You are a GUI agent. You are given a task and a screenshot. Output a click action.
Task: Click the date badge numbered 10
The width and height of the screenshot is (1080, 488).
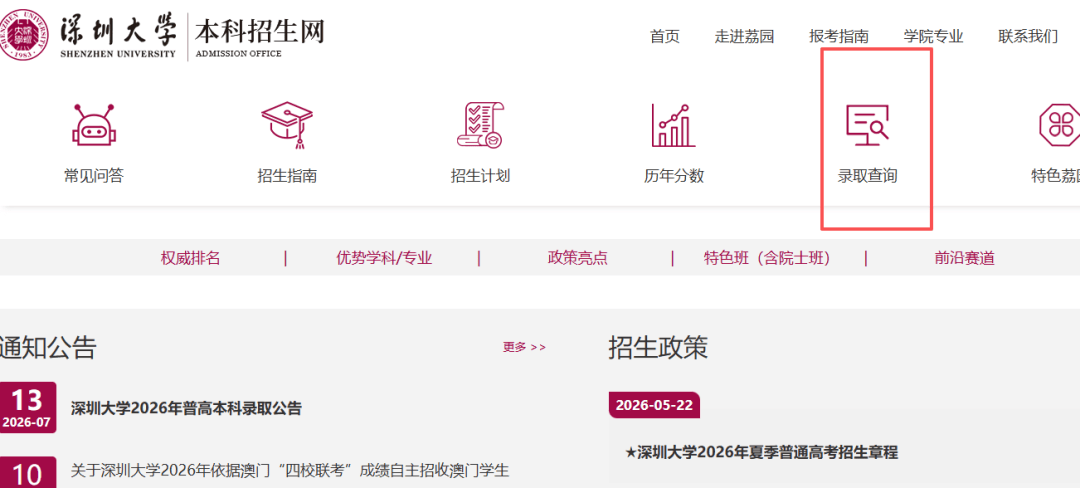[x=28, y=472]
